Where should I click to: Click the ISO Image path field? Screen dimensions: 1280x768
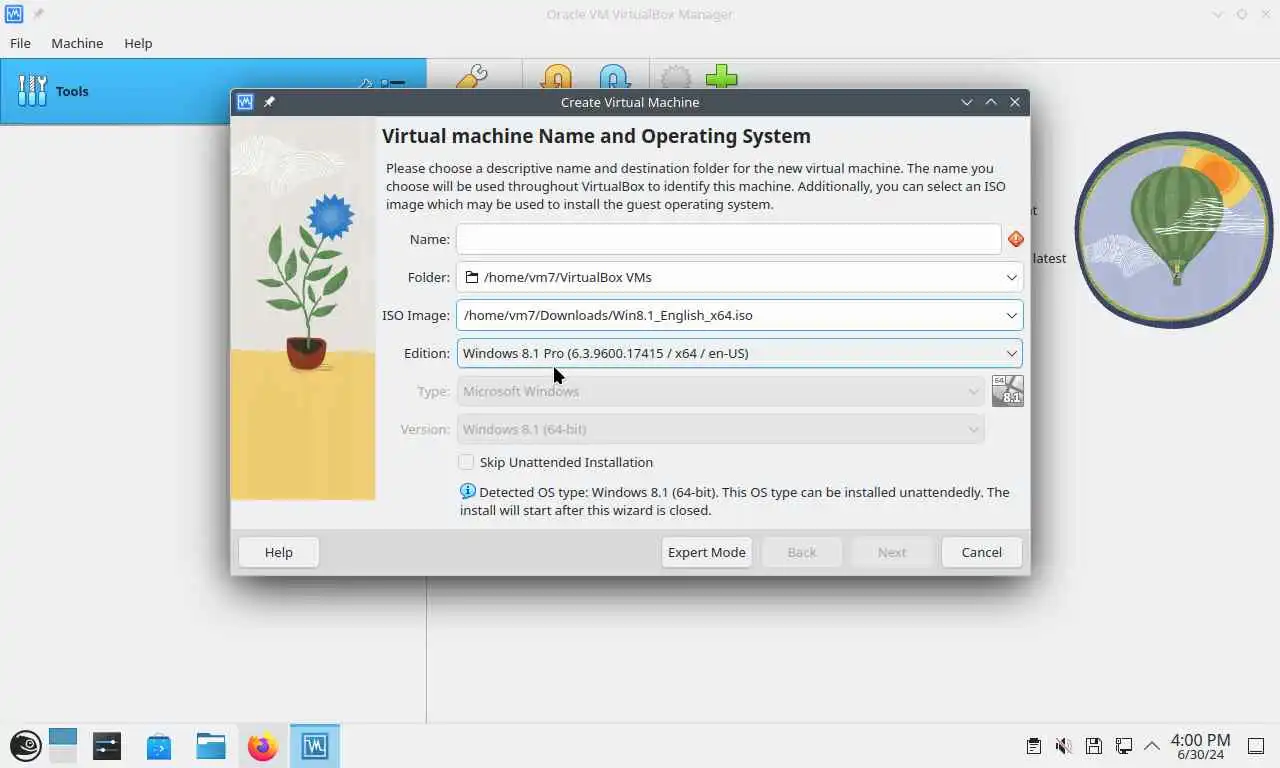point(729,315)
